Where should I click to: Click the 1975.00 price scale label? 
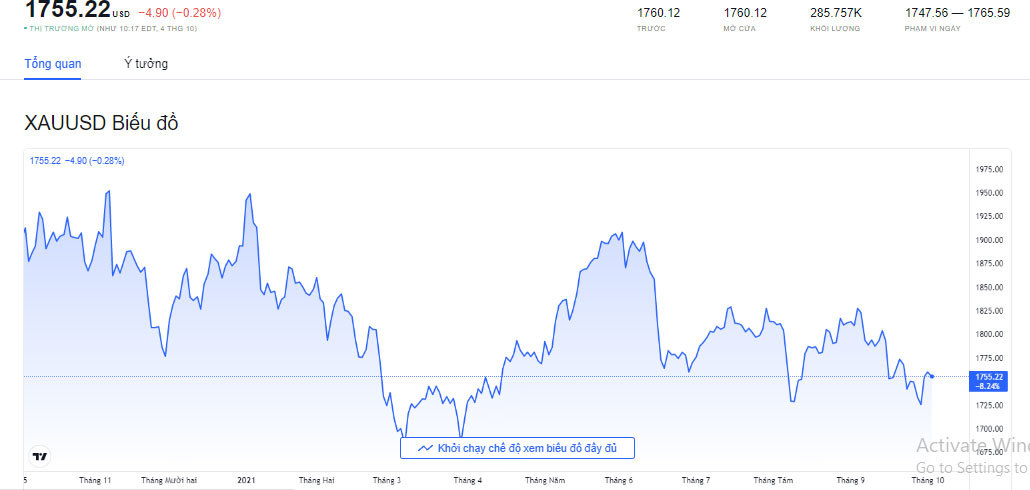tap(990, 169)
